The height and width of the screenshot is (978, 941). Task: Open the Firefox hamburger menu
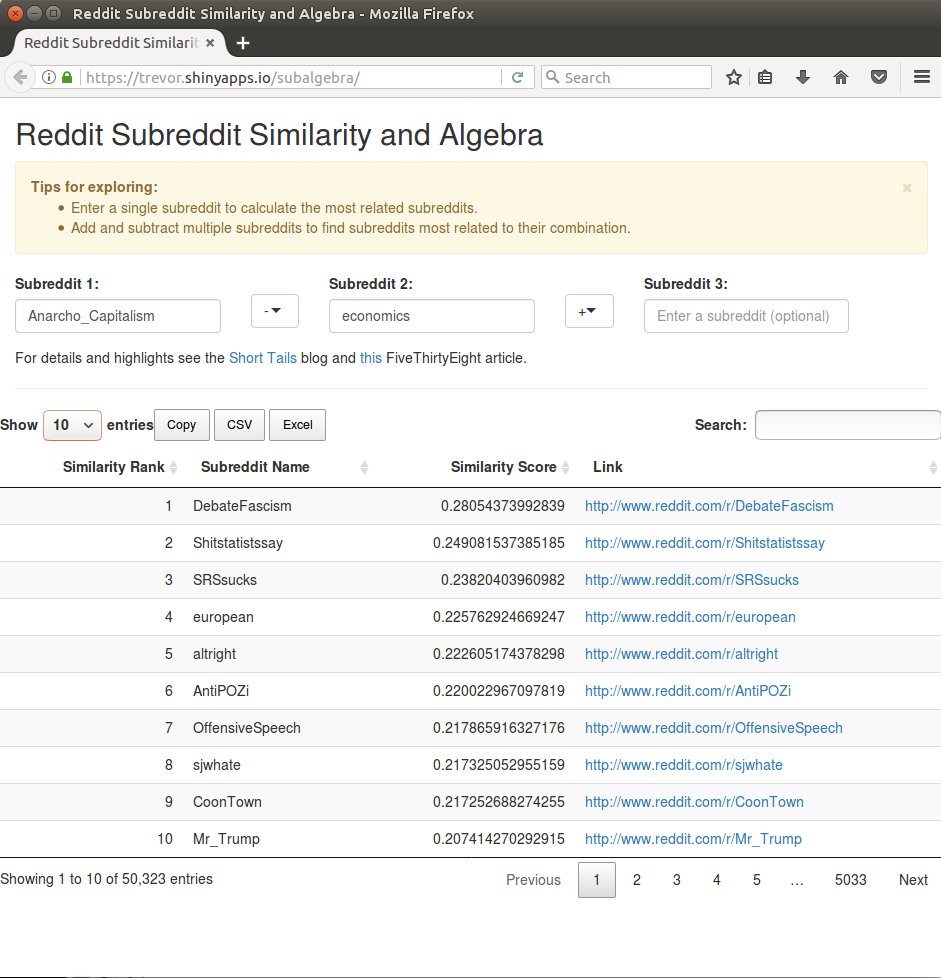tap(922, 77)
